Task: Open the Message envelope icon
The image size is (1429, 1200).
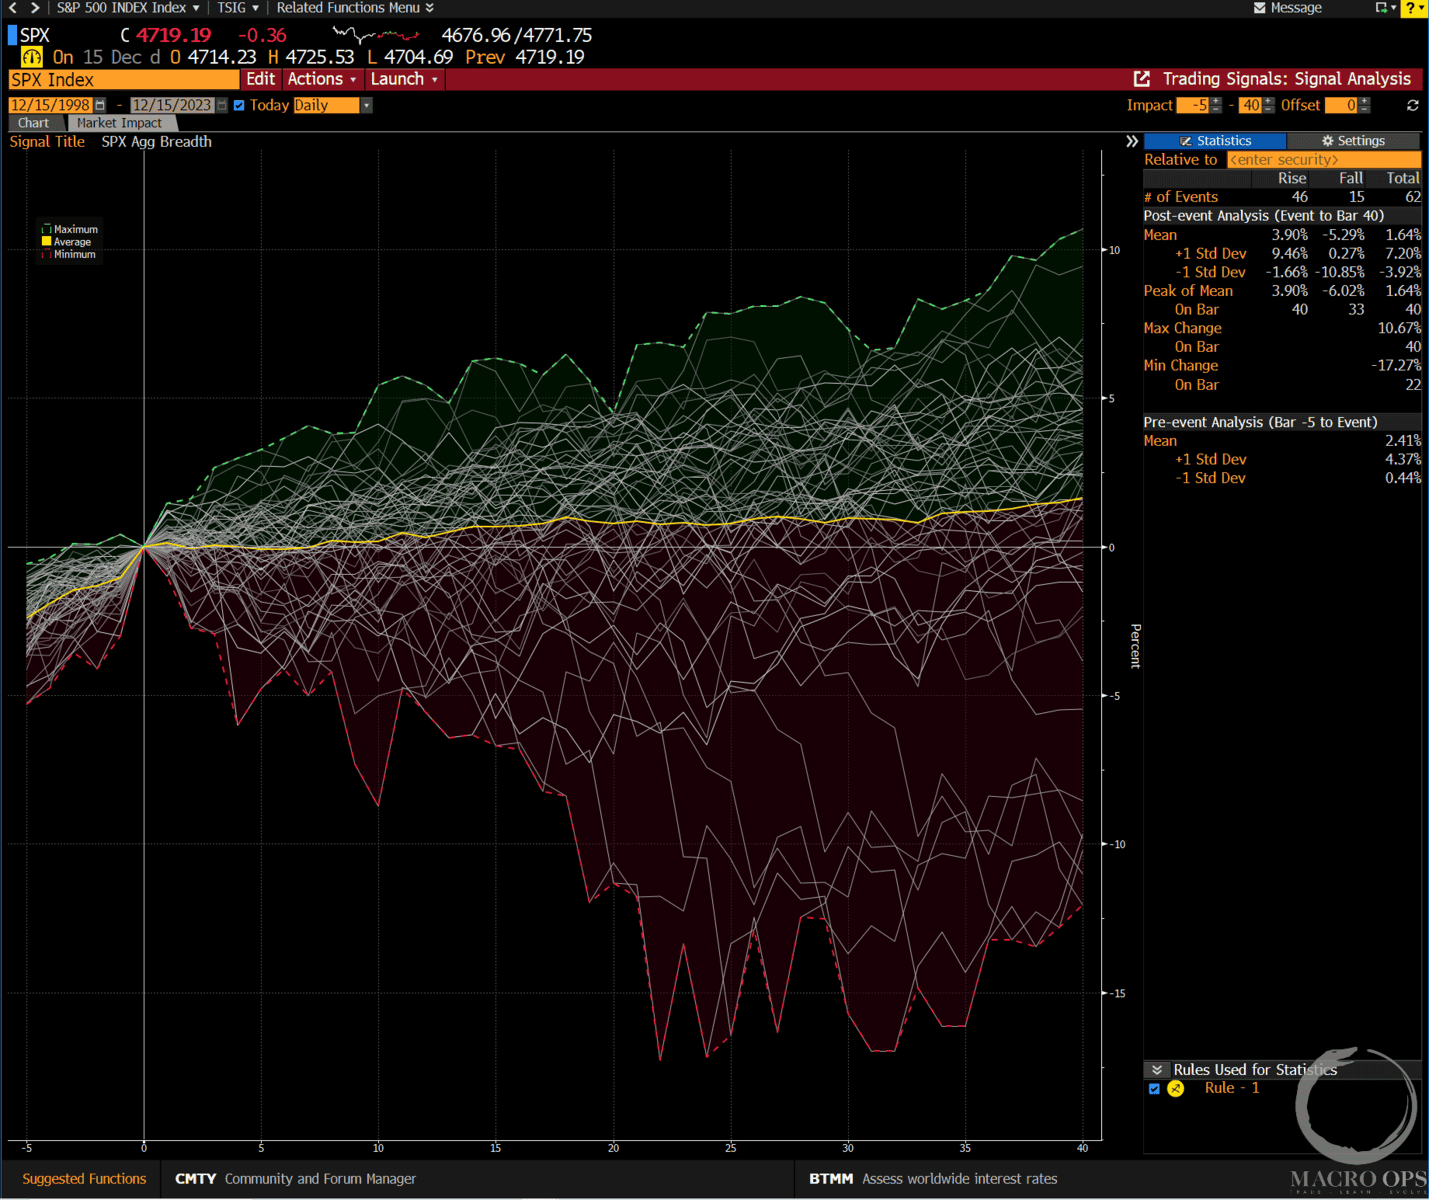Action: pyautogui.click(x=1260, y=8)
